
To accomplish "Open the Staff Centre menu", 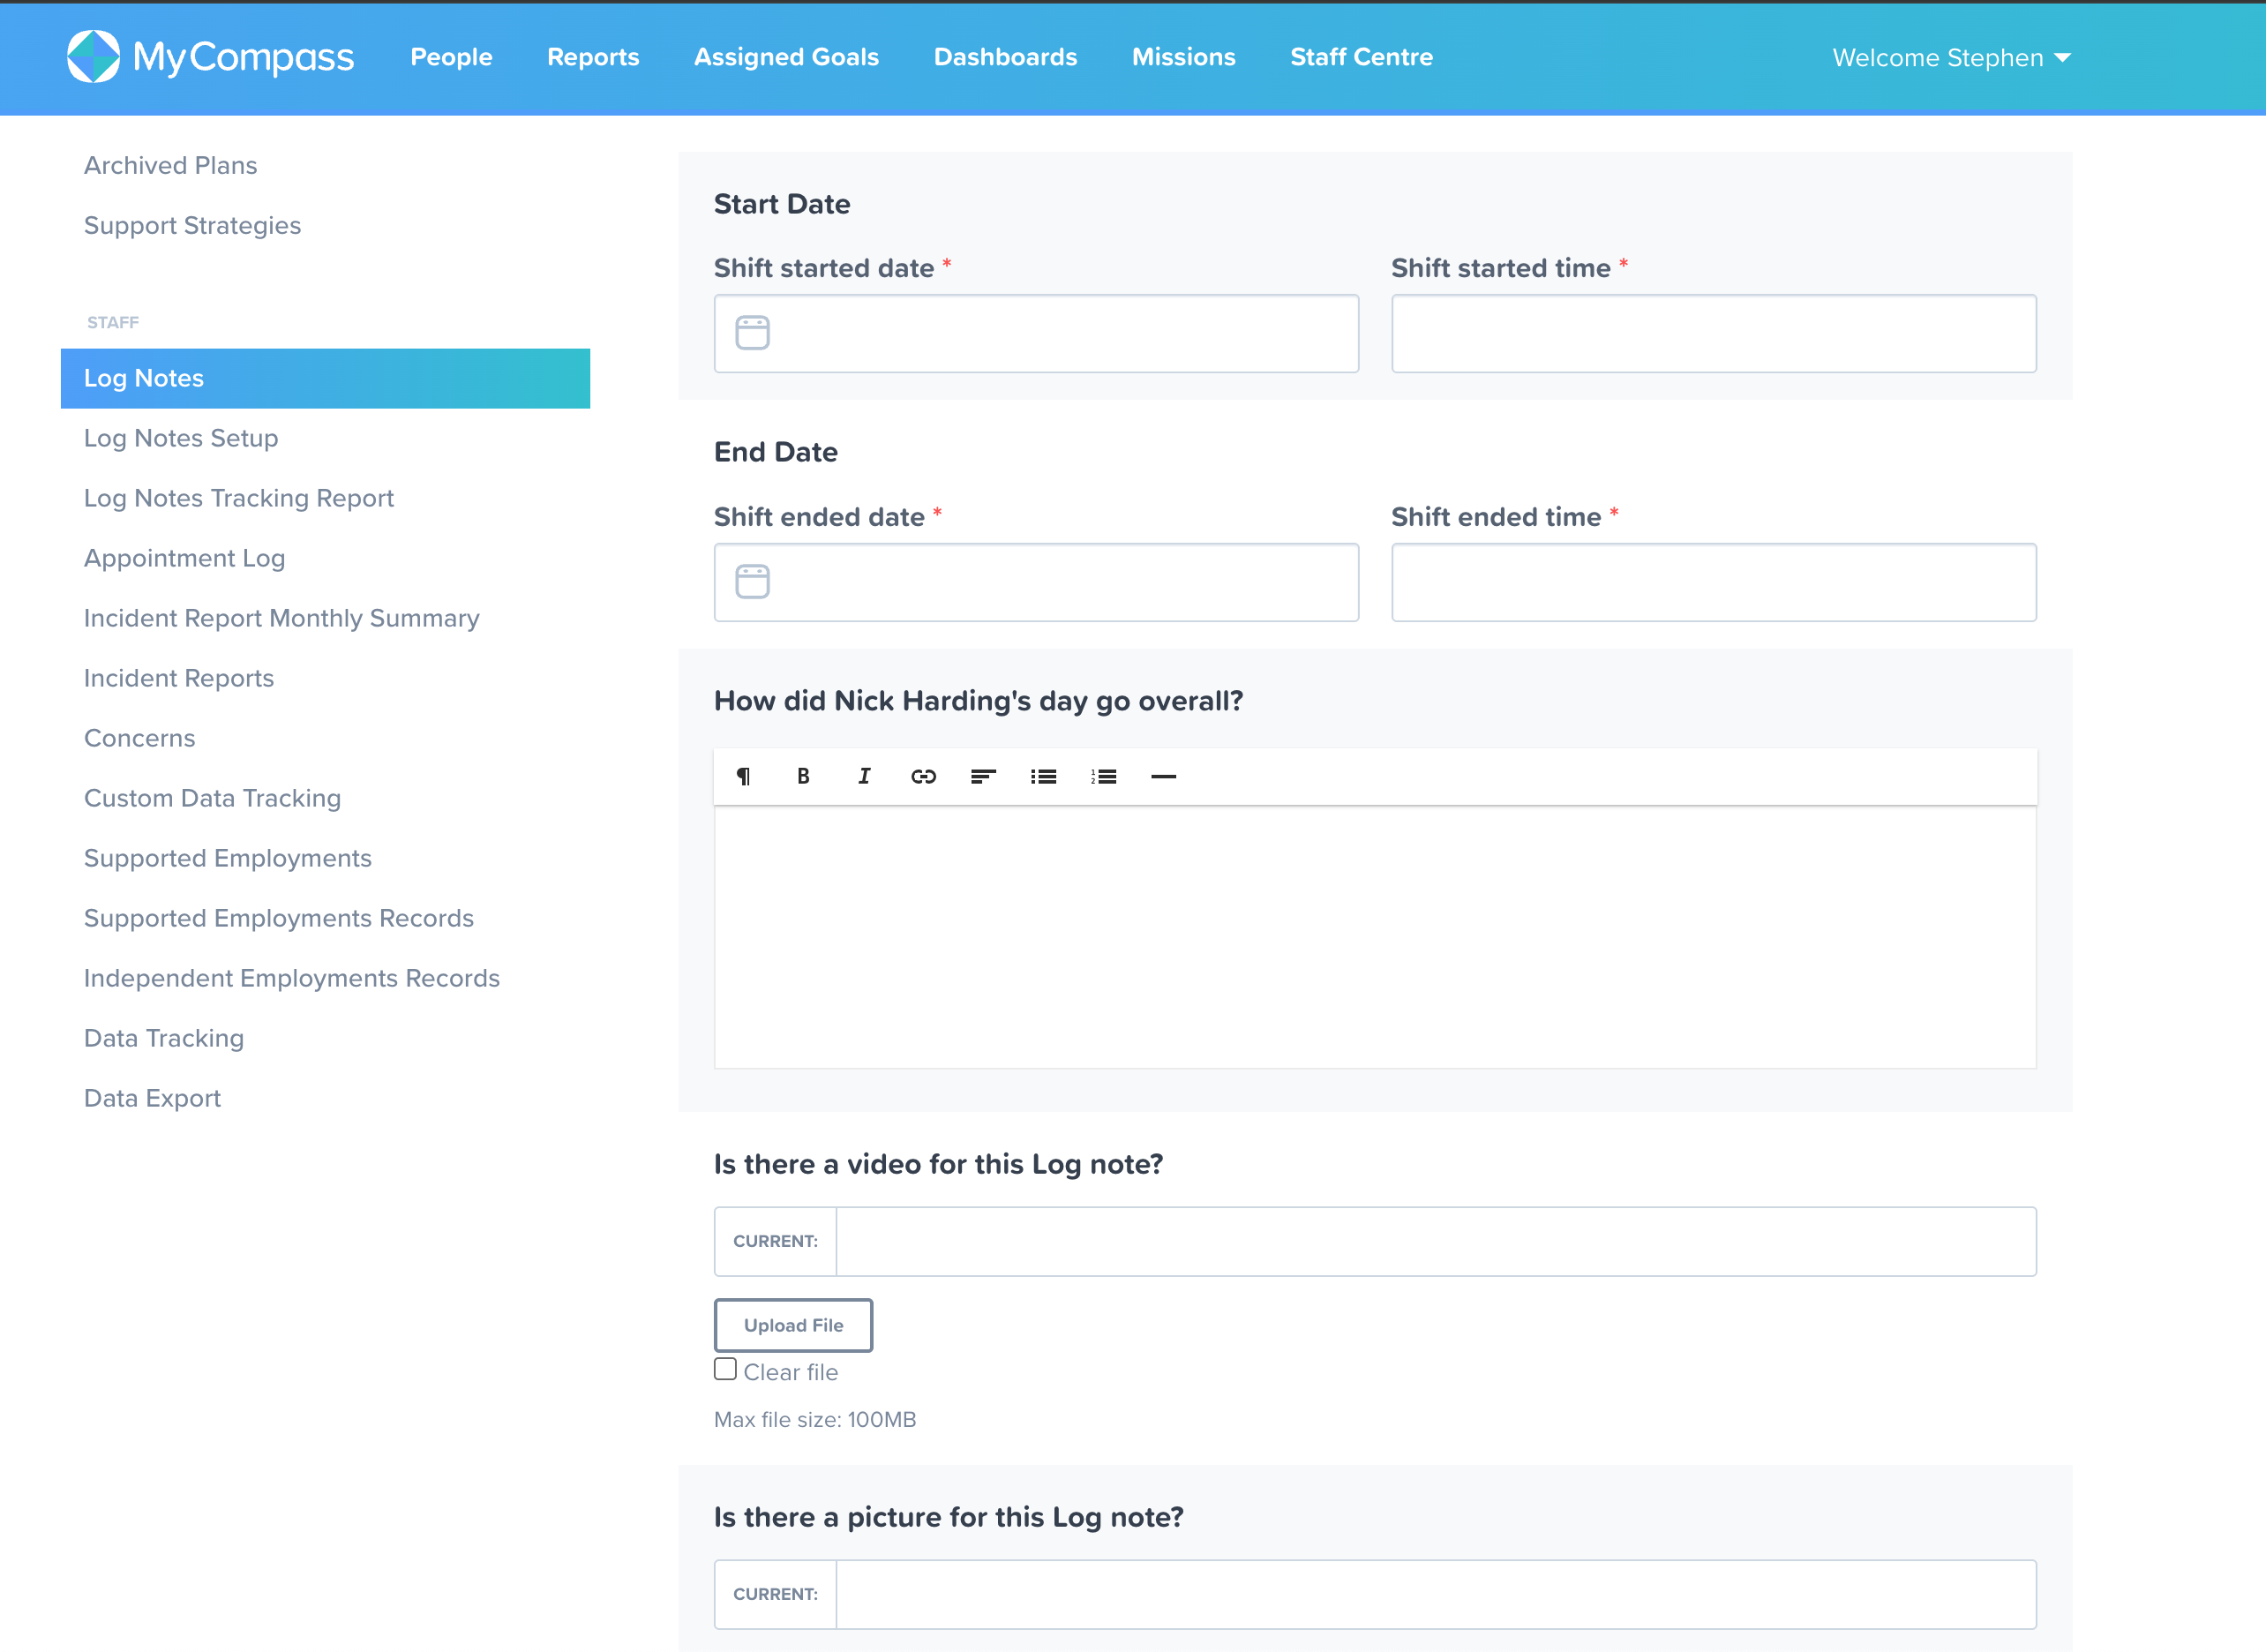I will click(x=1361, y=57).
